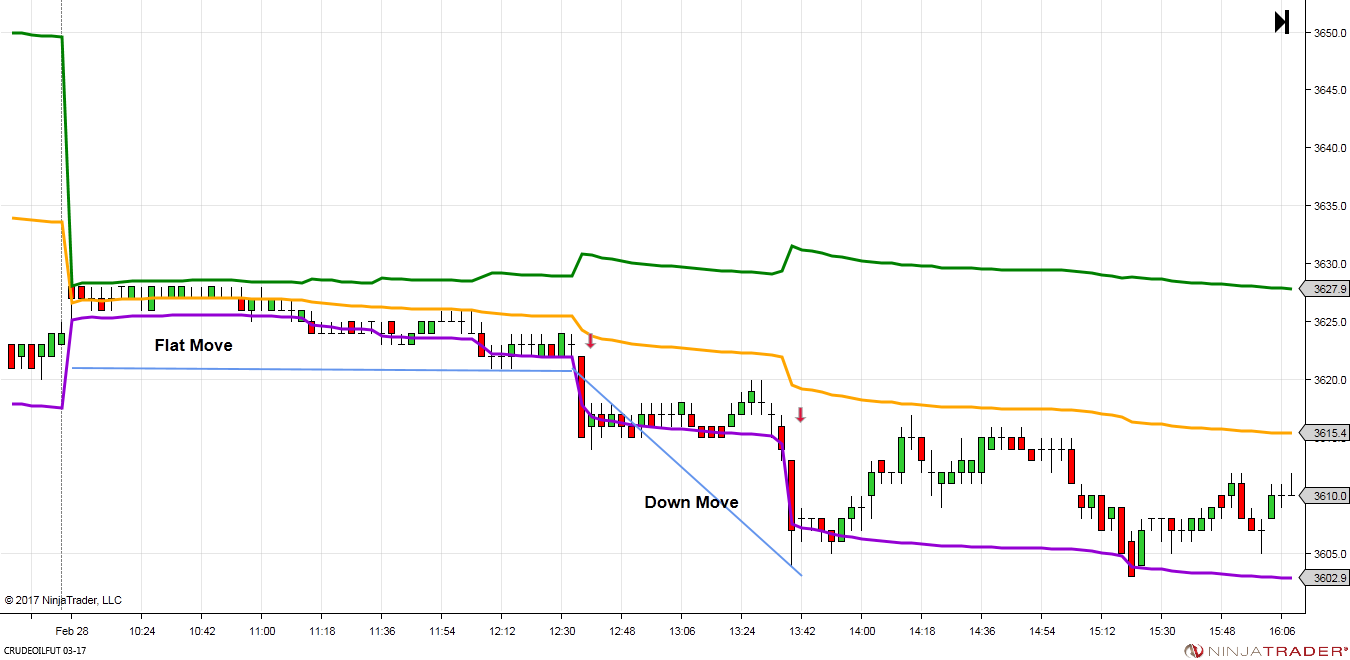The width and height of the screenshot is (1350, 660).
Task: Click the 14:18 time axis label
Action: pyautogui.click(x=921, y=631)
